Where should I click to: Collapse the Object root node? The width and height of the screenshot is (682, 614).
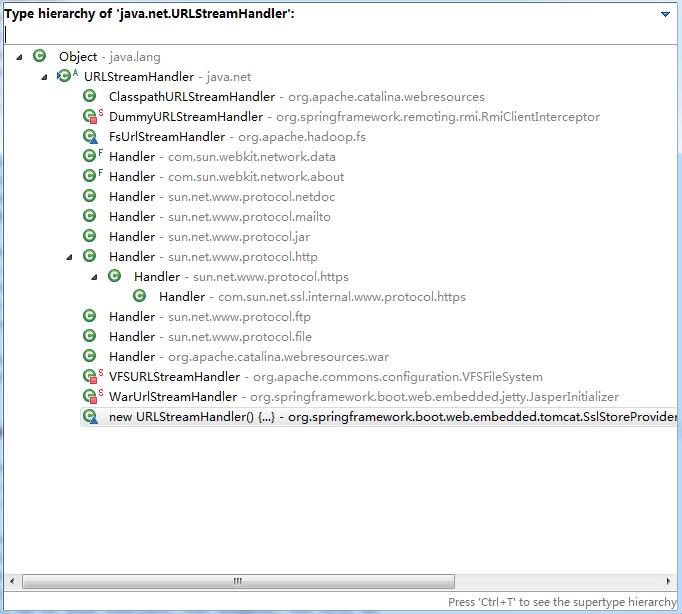point(19,57)
